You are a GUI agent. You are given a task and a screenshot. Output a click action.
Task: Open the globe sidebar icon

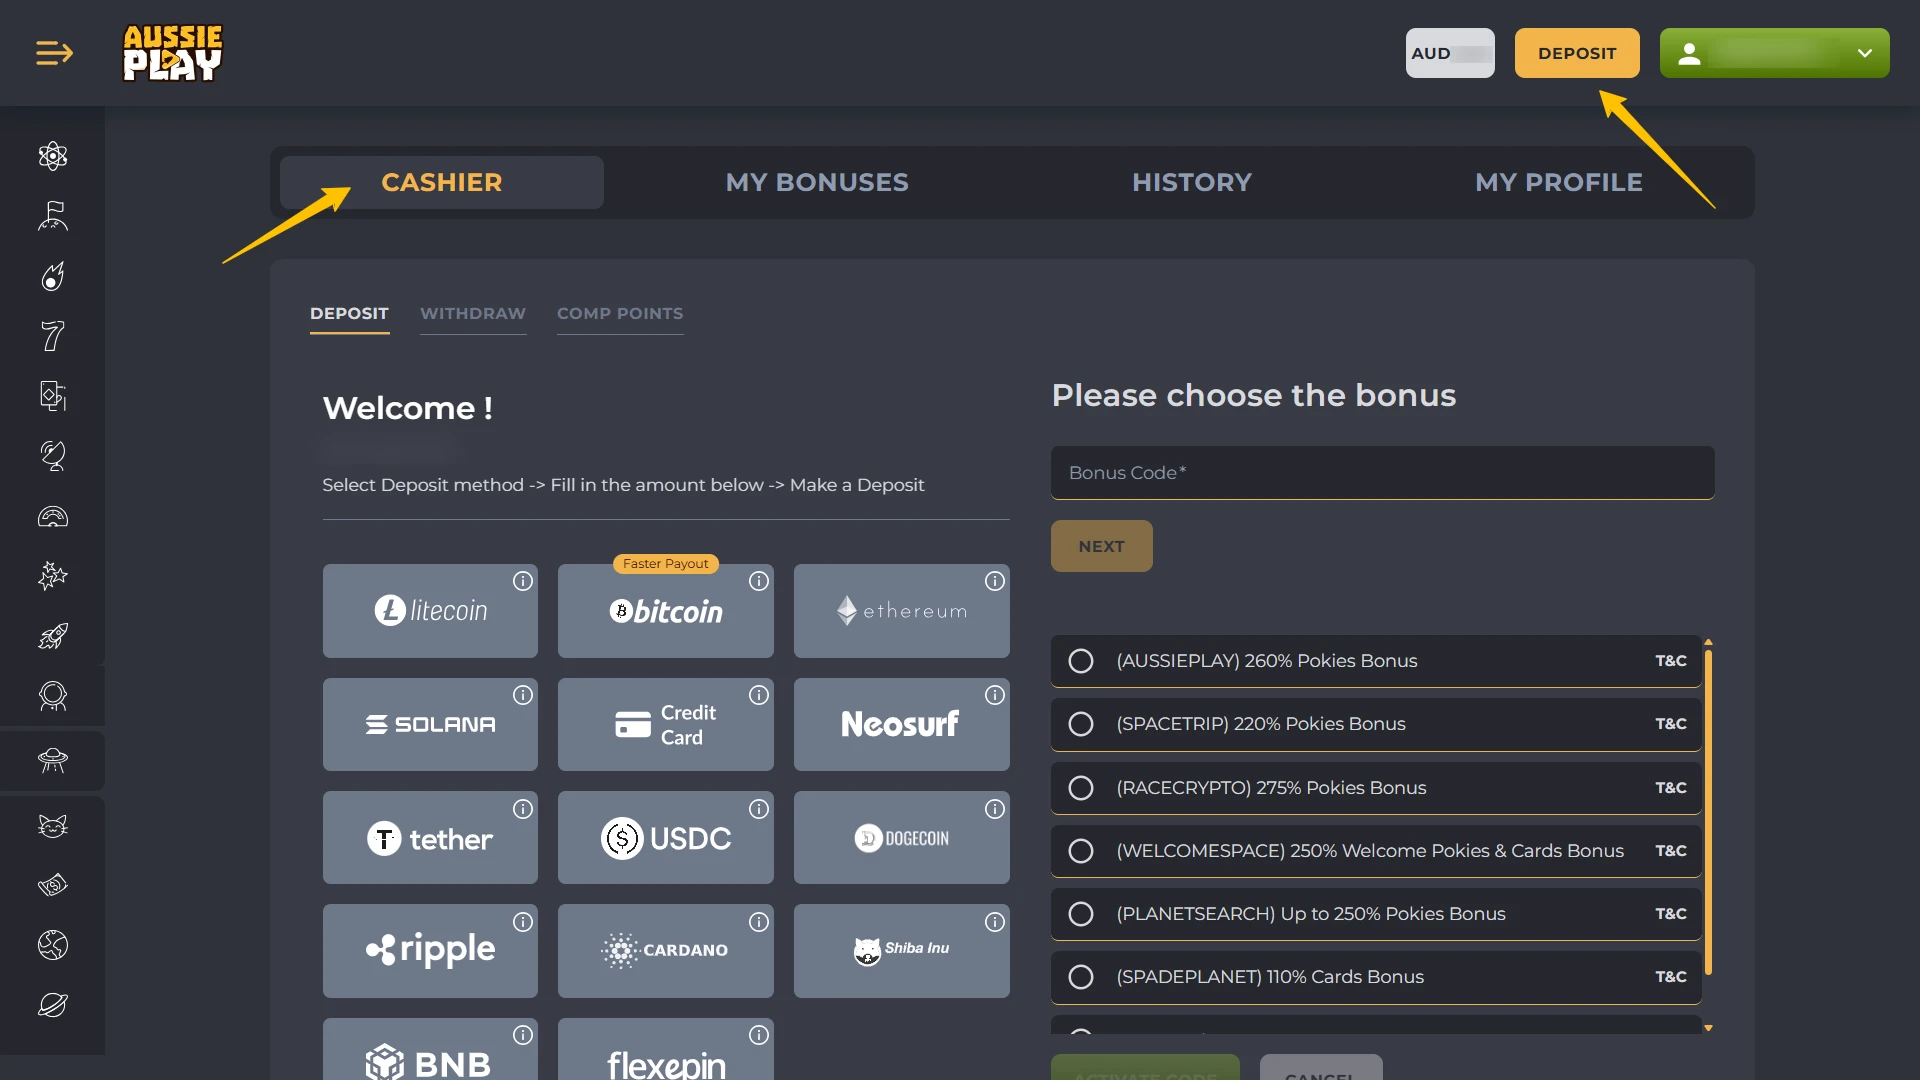pos(53,945)
